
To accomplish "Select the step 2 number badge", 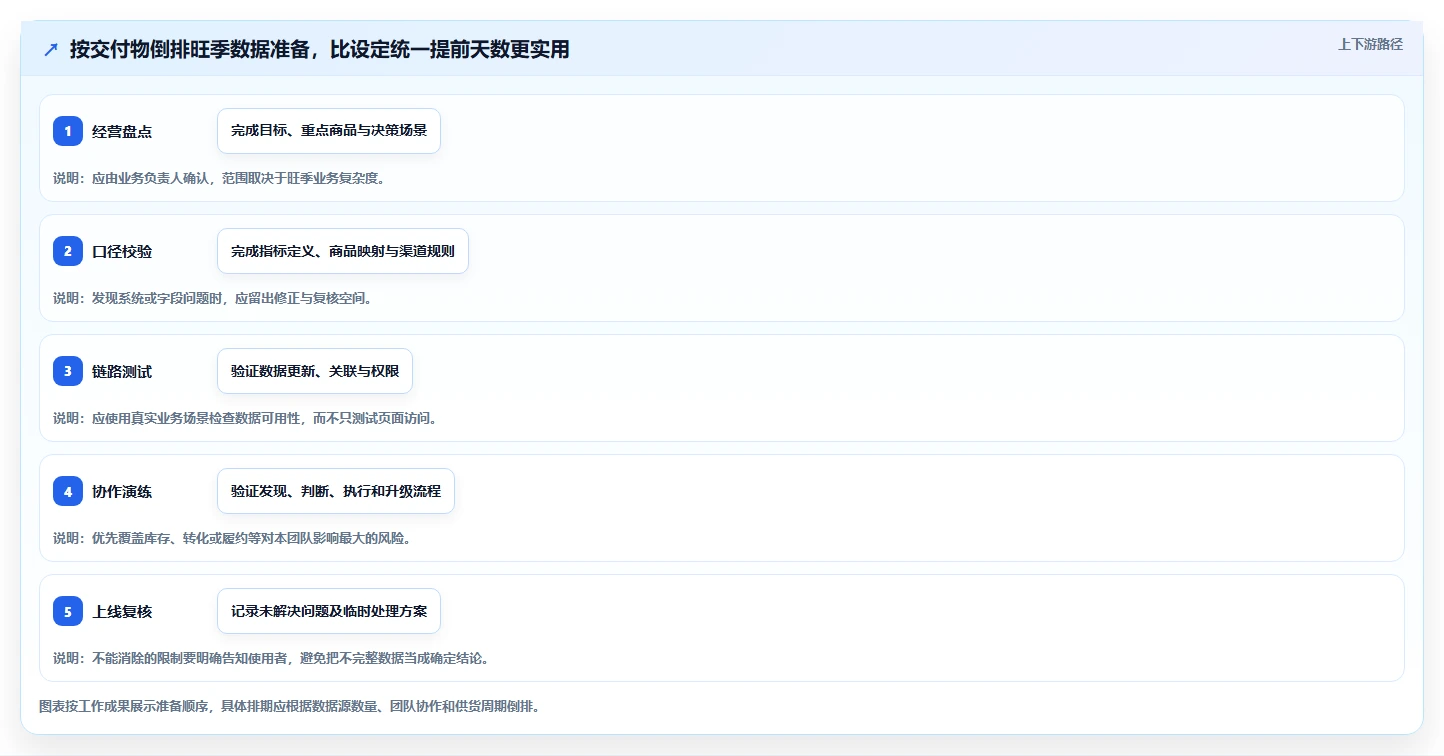I will (68, 251).
